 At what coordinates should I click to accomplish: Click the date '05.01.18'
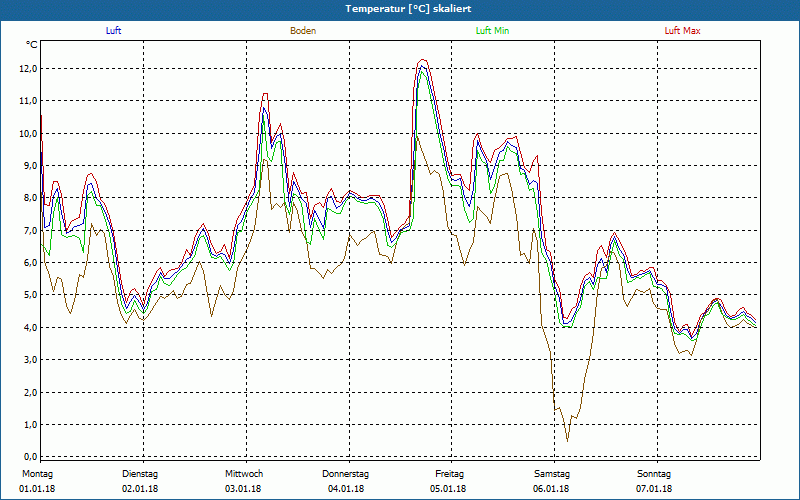448,489
